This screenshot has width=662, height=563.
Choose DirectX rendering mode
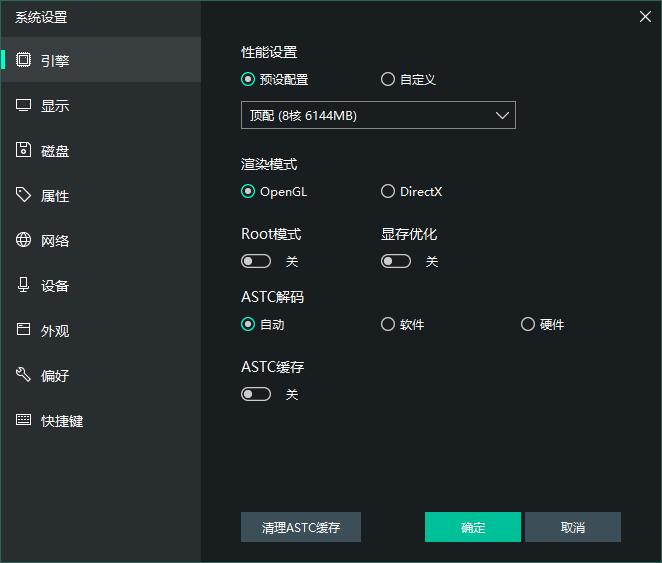coord(388,191)
